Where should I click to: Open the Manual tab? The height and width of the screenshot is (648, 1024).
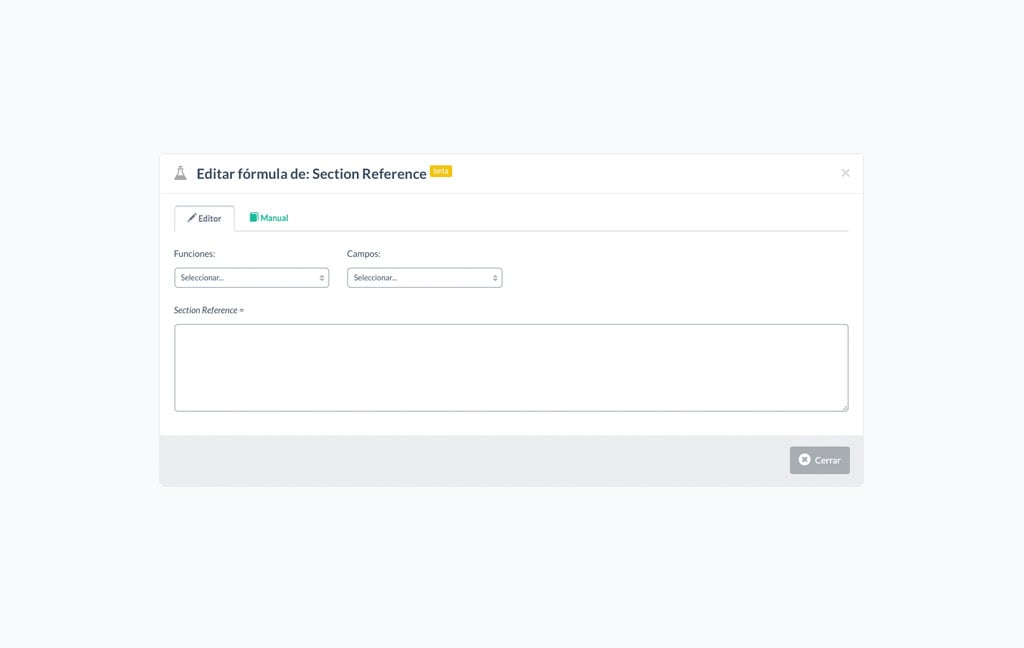[x=268, y=218]
